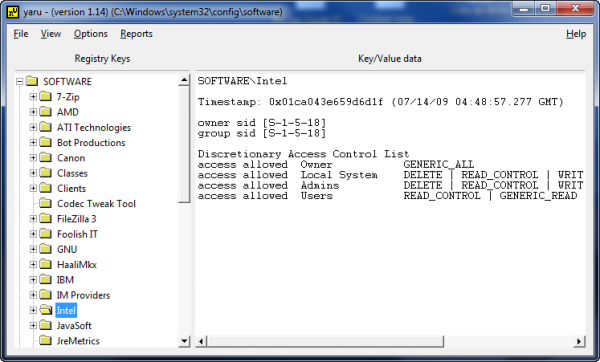The height and width of the screenshot is (362, 600).
Task: Open the View menu
Action: (51, 34)
